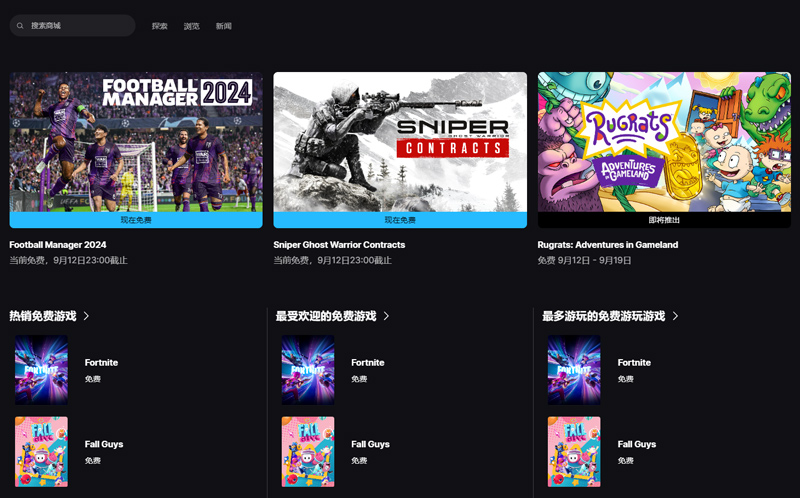800x498 pixels.
Task: Open Sniper Ghost Warrior Contracts banner image
Action: (400, 142)
